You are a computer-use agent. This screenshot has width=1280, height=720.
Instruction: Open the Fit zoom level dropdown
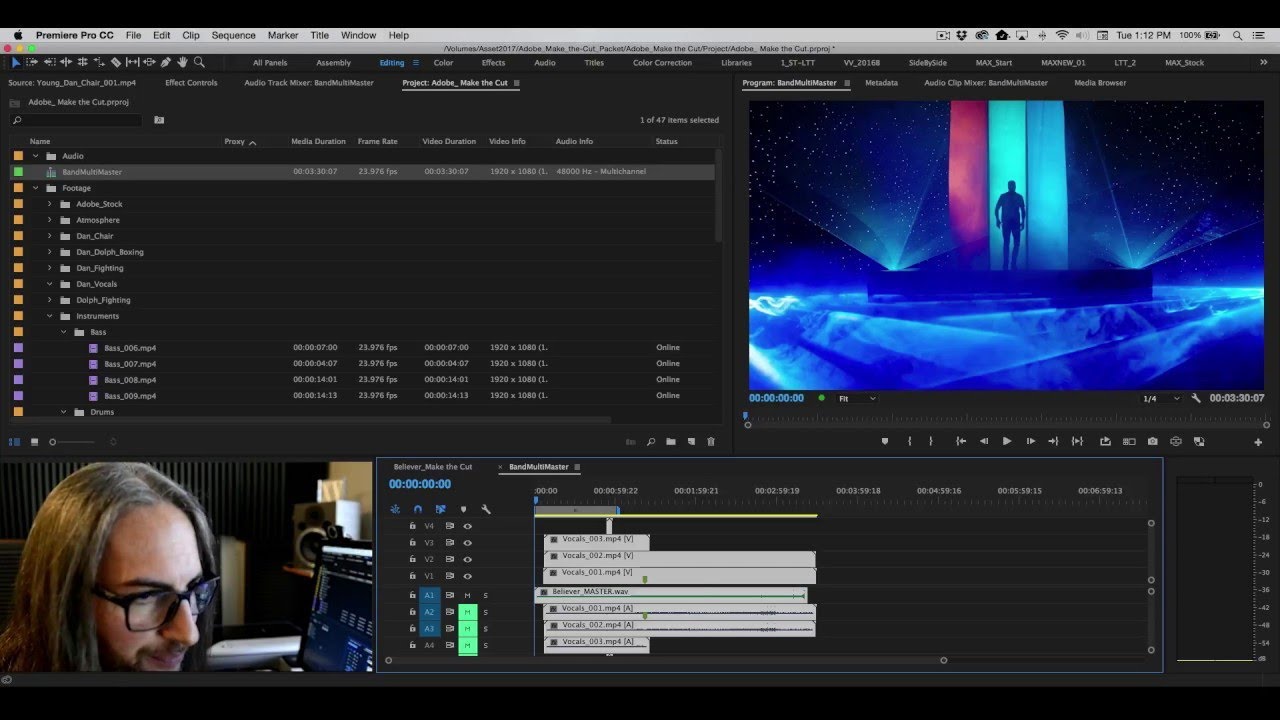(x=857, y=398)
